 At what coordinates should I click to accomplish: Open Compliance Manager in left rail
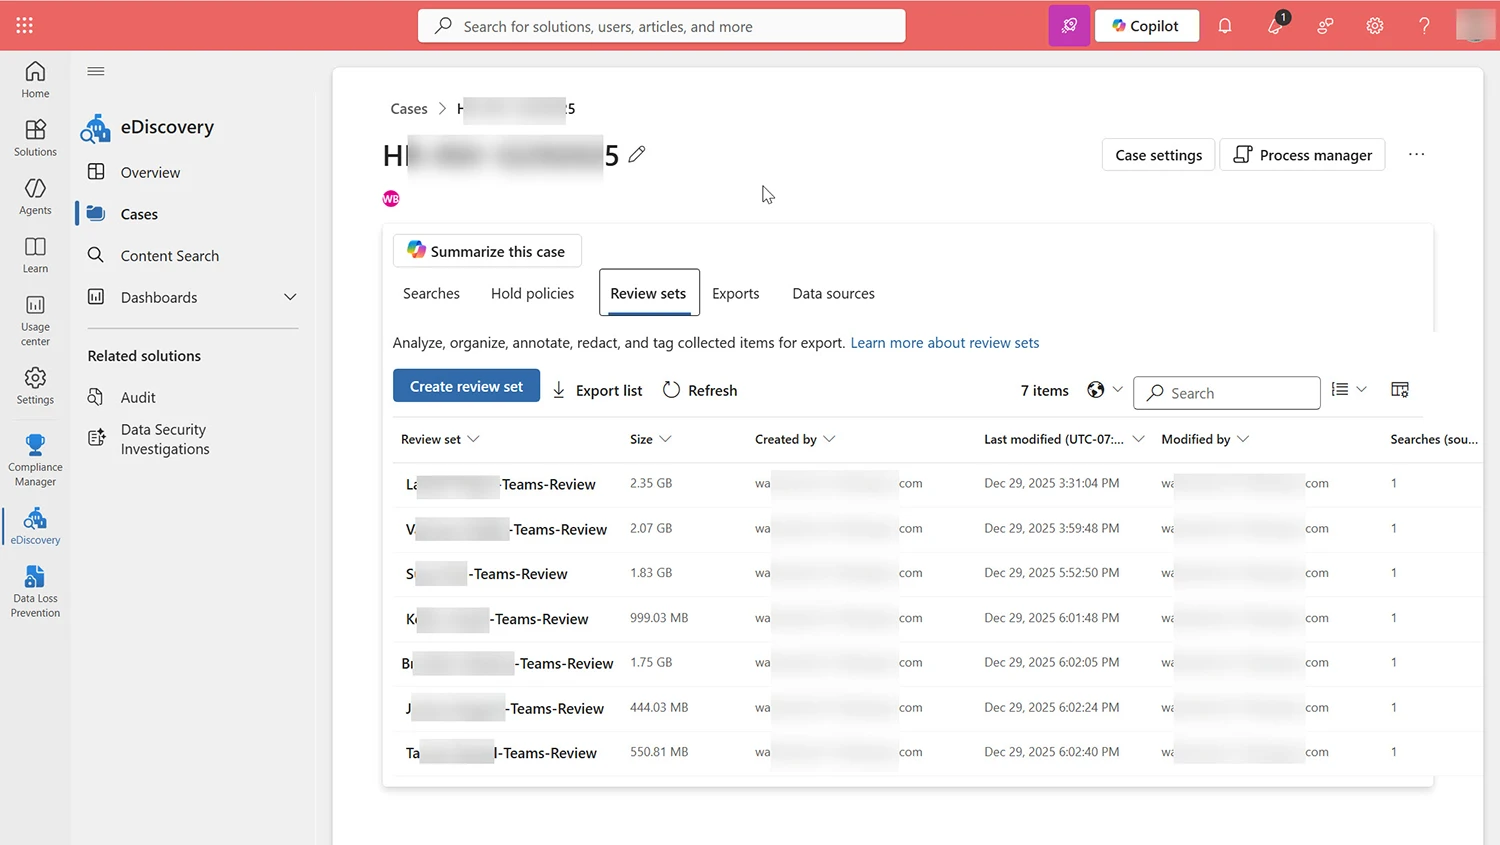tap(35, 460)
